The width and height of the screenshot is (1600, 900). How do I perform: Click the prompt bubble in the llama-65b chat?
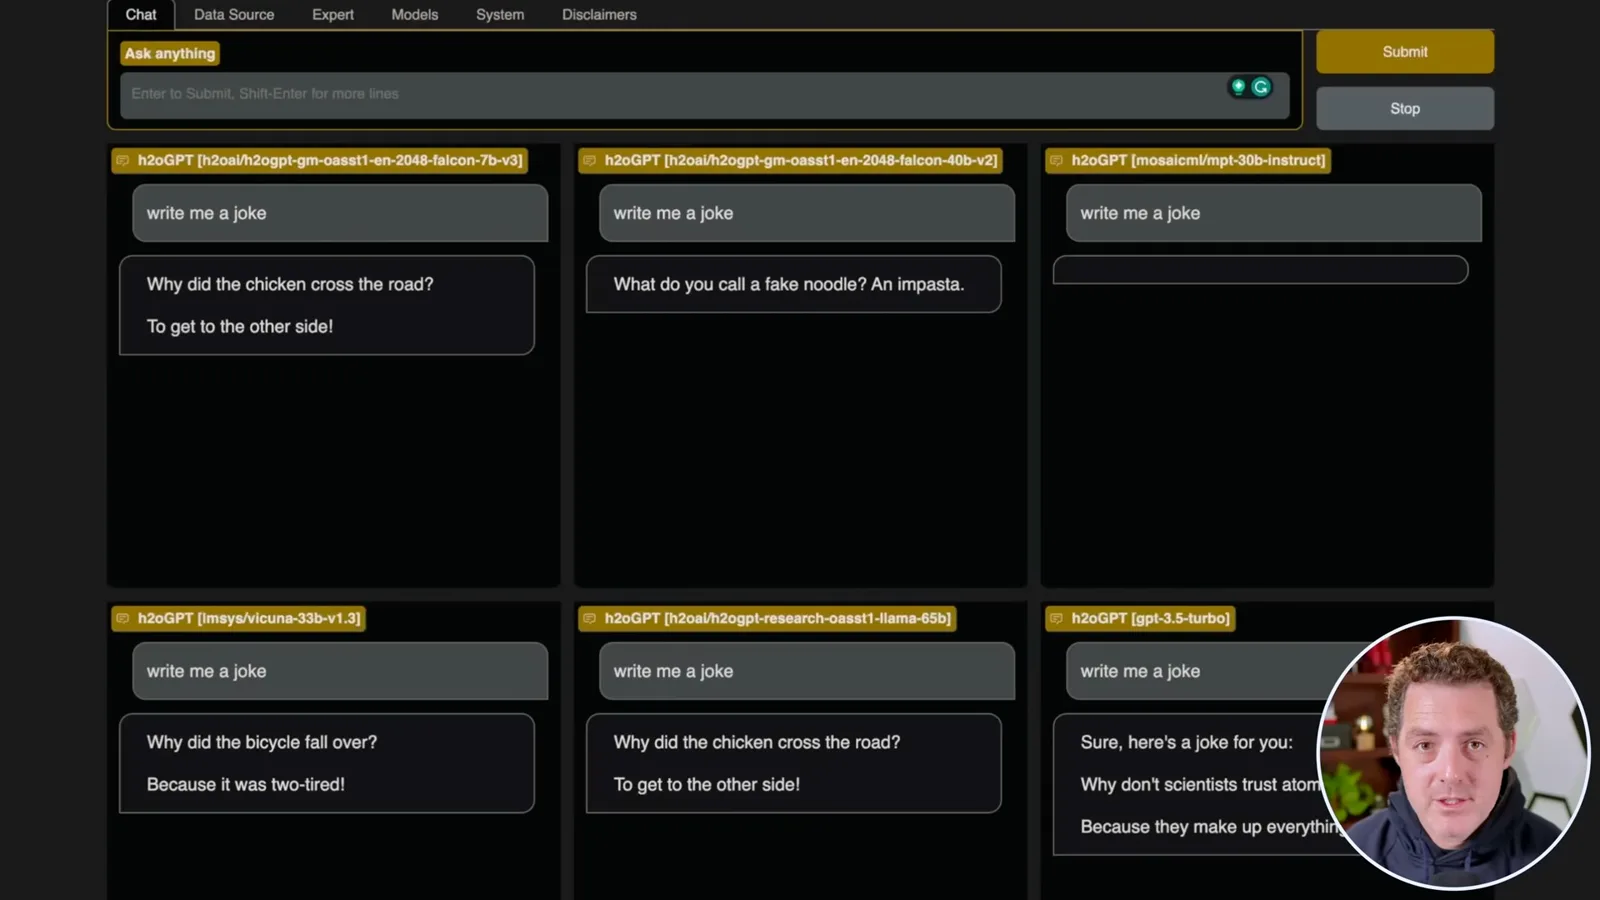[x=807, y=671]
